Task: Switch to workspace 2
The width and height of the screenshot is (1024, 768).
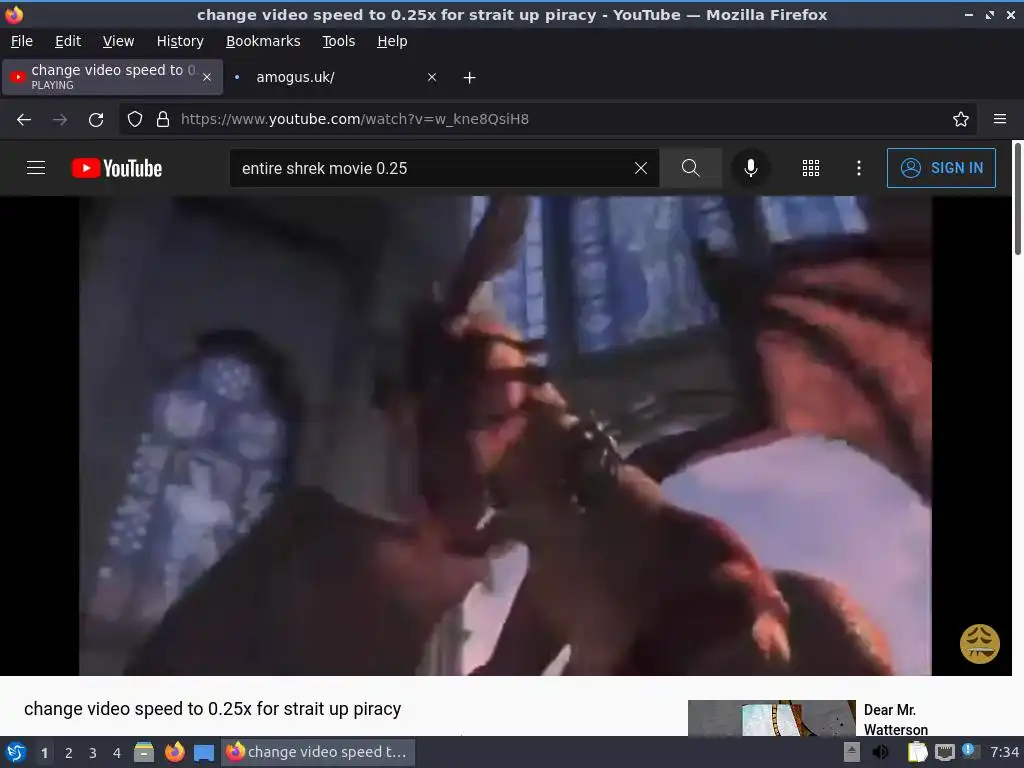Action: [x=69, y=753]
